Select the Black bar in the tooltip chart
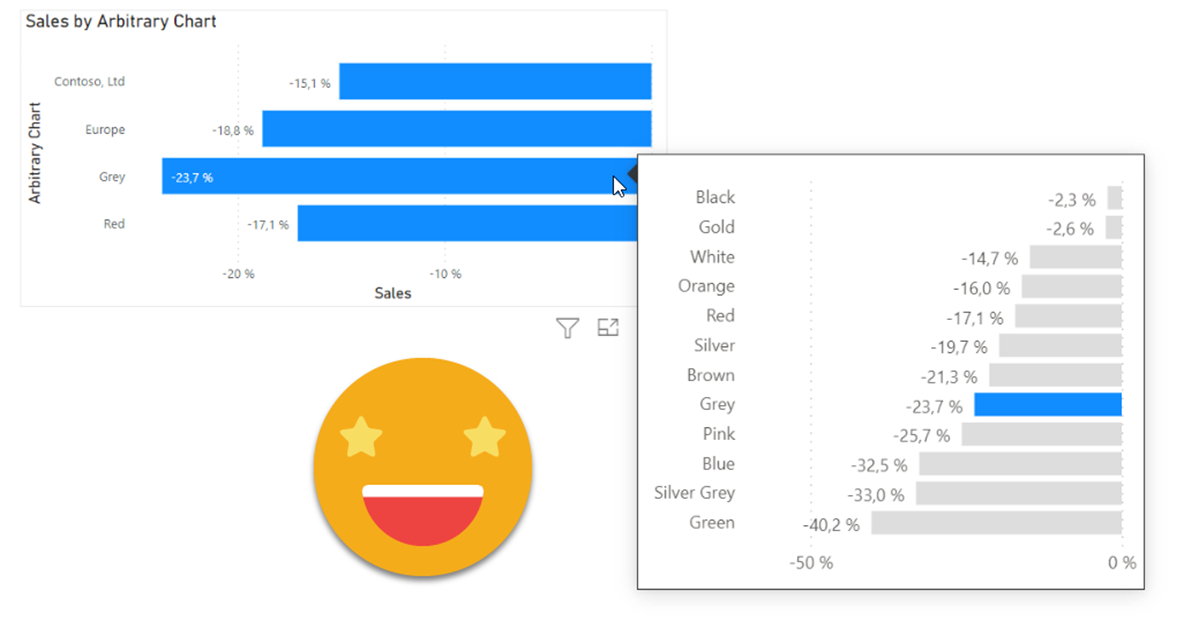The image size is (1200, 628). (x=1115, y=198)
